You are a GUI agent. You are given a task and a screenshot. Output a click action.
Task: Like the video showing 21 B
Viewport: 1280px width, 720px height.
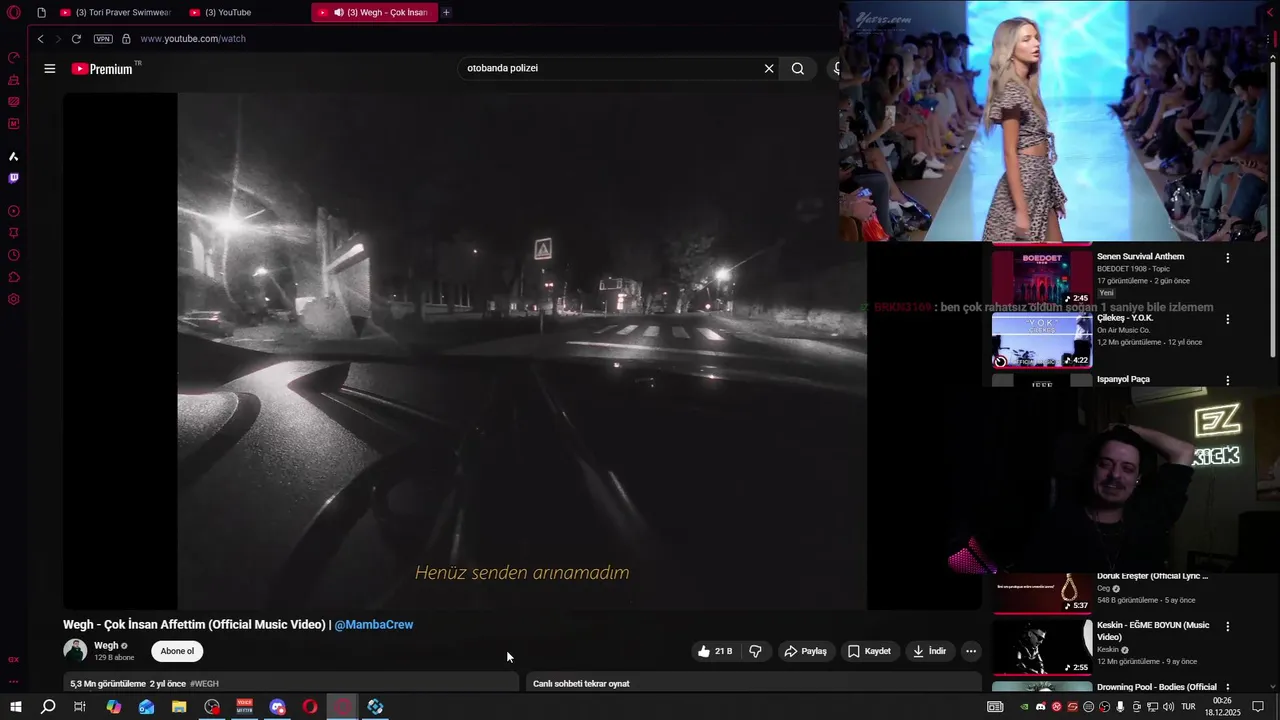(x=716, y=651)
